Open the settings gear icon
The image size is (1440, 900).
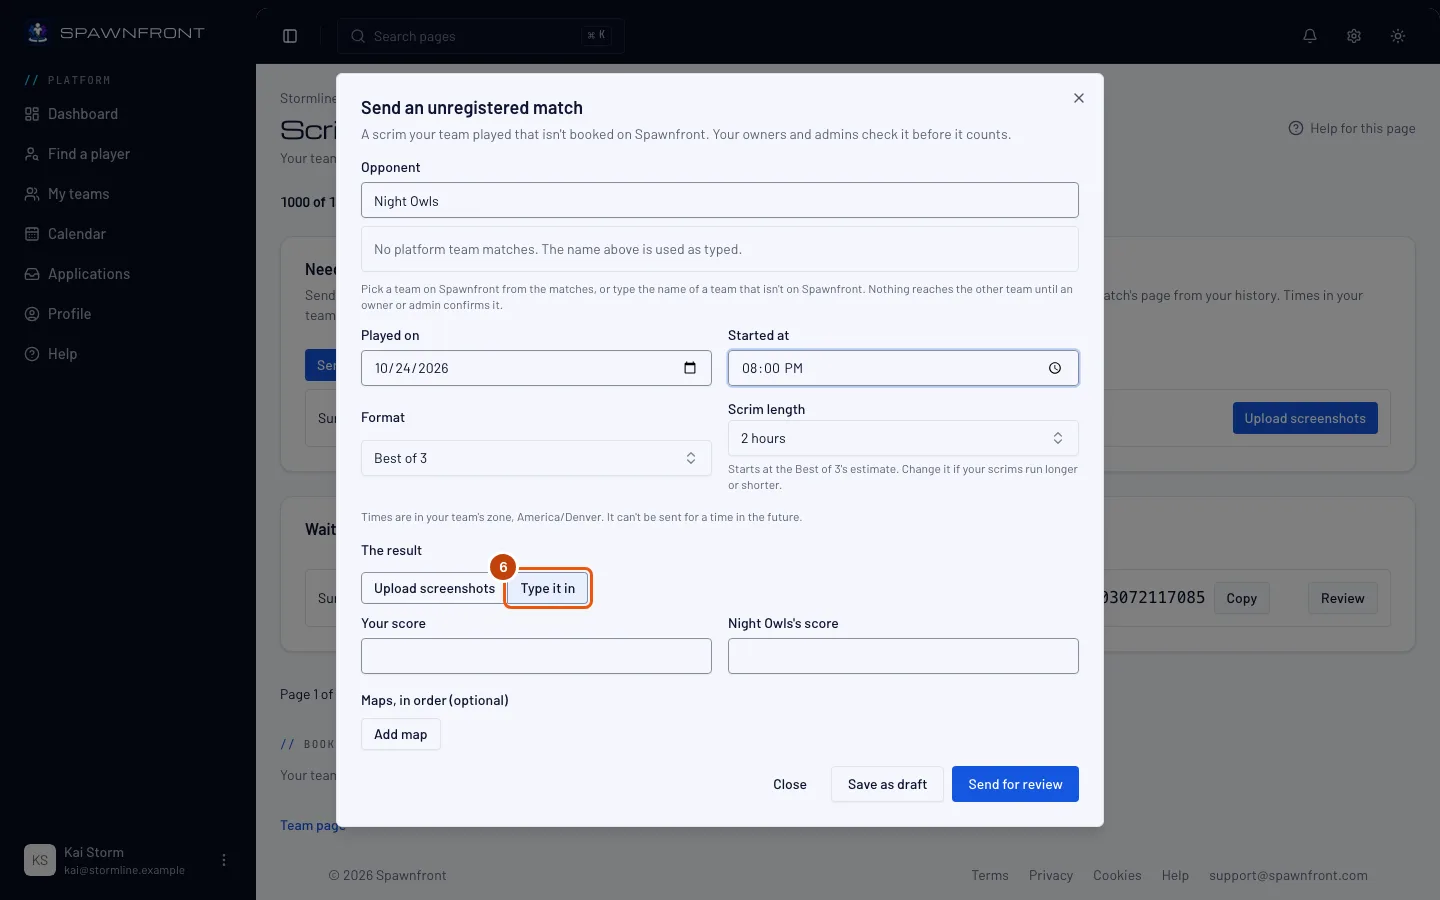[1354, 36]
